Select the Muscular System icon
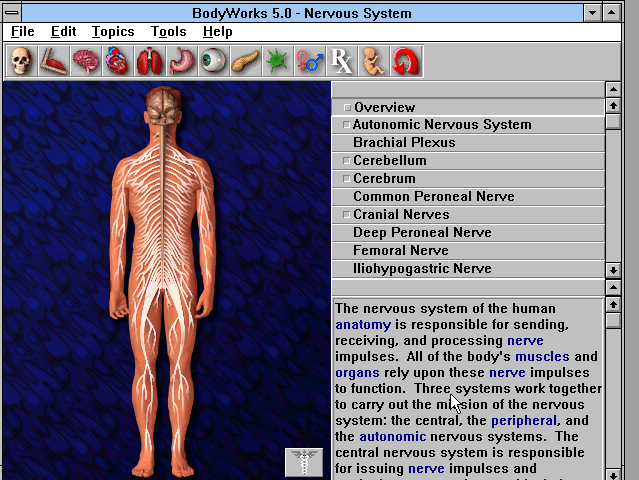This screenshot has height=480, width=639. coord(53,62)
